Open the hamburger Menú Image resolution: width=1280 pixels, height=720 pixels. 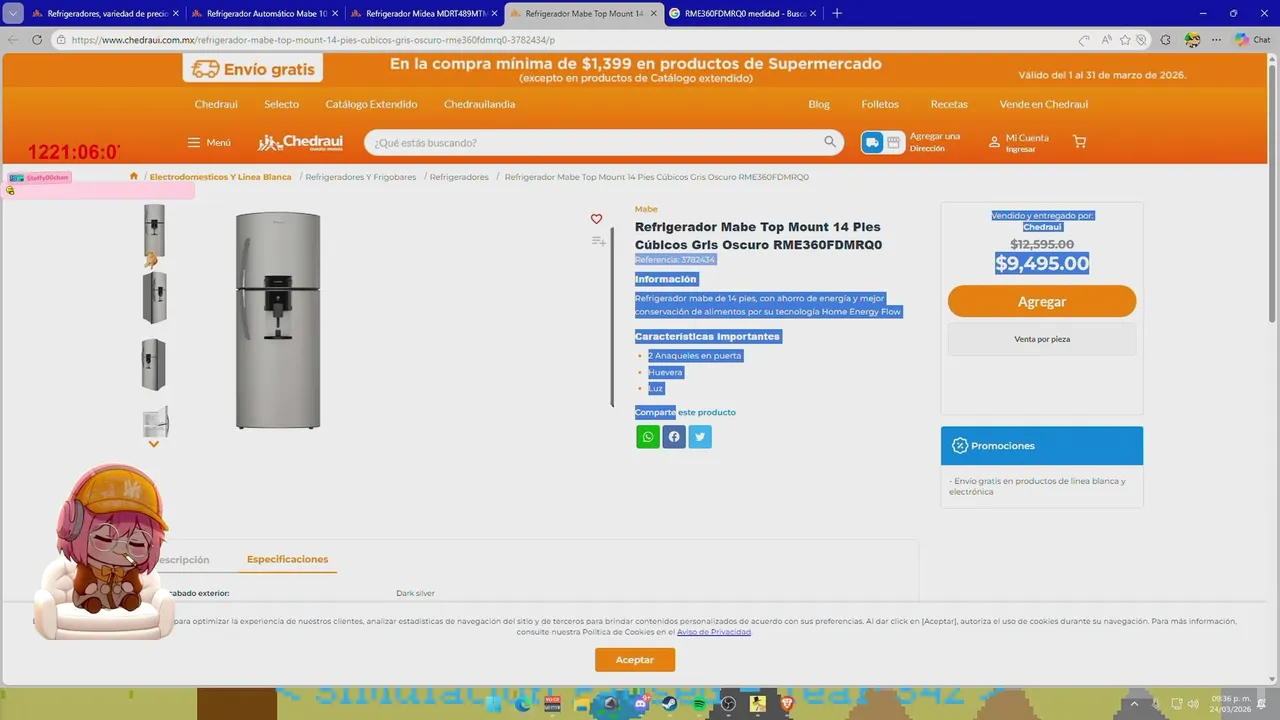click(x=209, y=142)
